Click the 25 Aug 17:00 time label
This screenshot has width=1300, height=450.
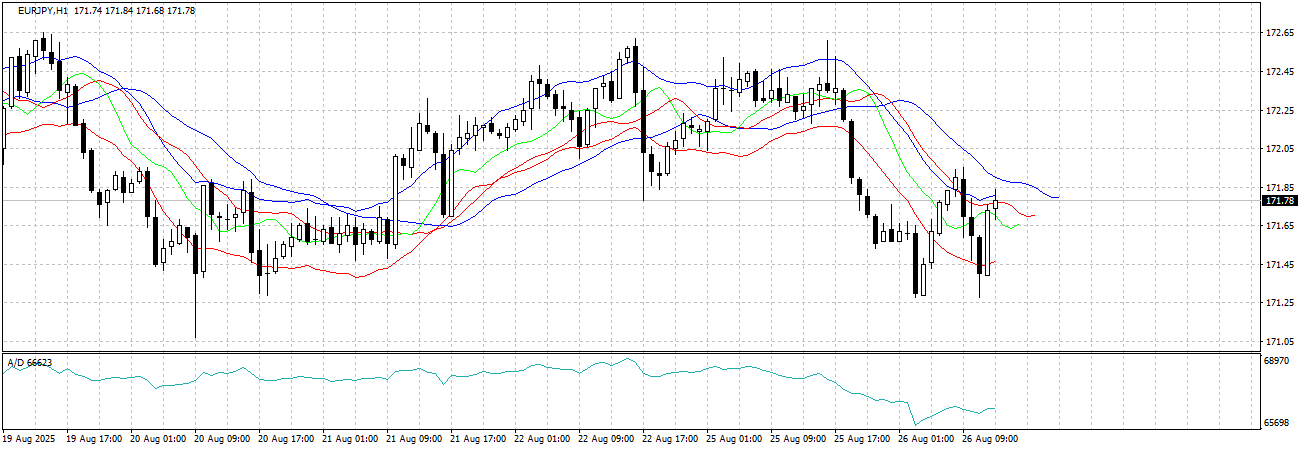(863, 439)
